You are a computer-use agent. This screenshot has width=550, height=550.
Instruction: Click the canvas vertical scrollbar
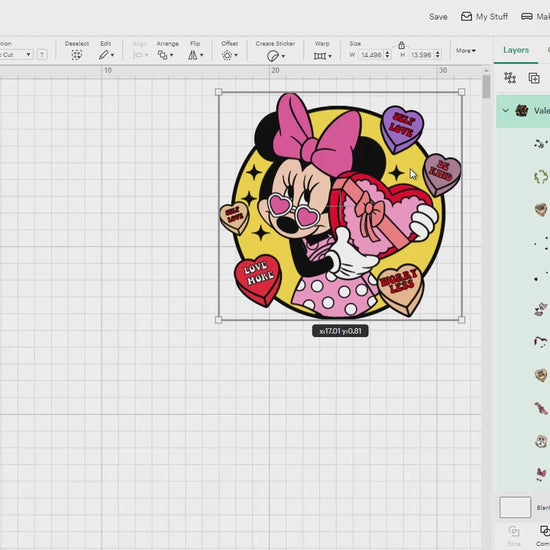click(x=486, y=87)
